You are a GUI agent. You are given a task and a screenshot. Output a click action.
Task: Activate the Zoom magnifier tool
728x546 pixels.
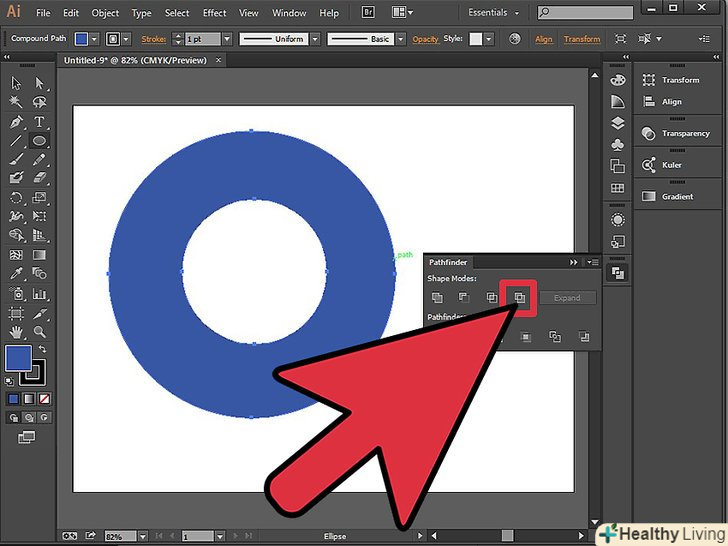pyautogui.click(x=39, y=330)
